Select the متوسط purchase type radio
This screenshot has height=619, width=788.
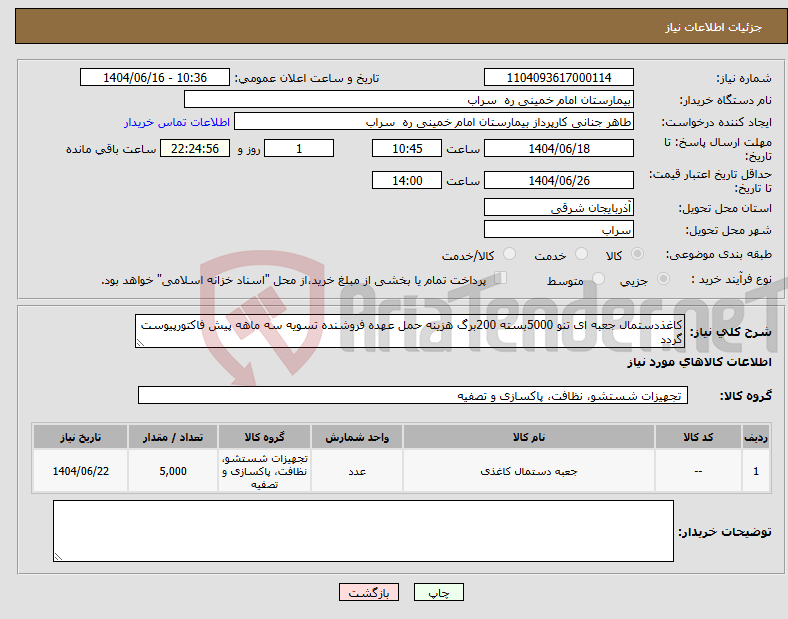point(598,279)
